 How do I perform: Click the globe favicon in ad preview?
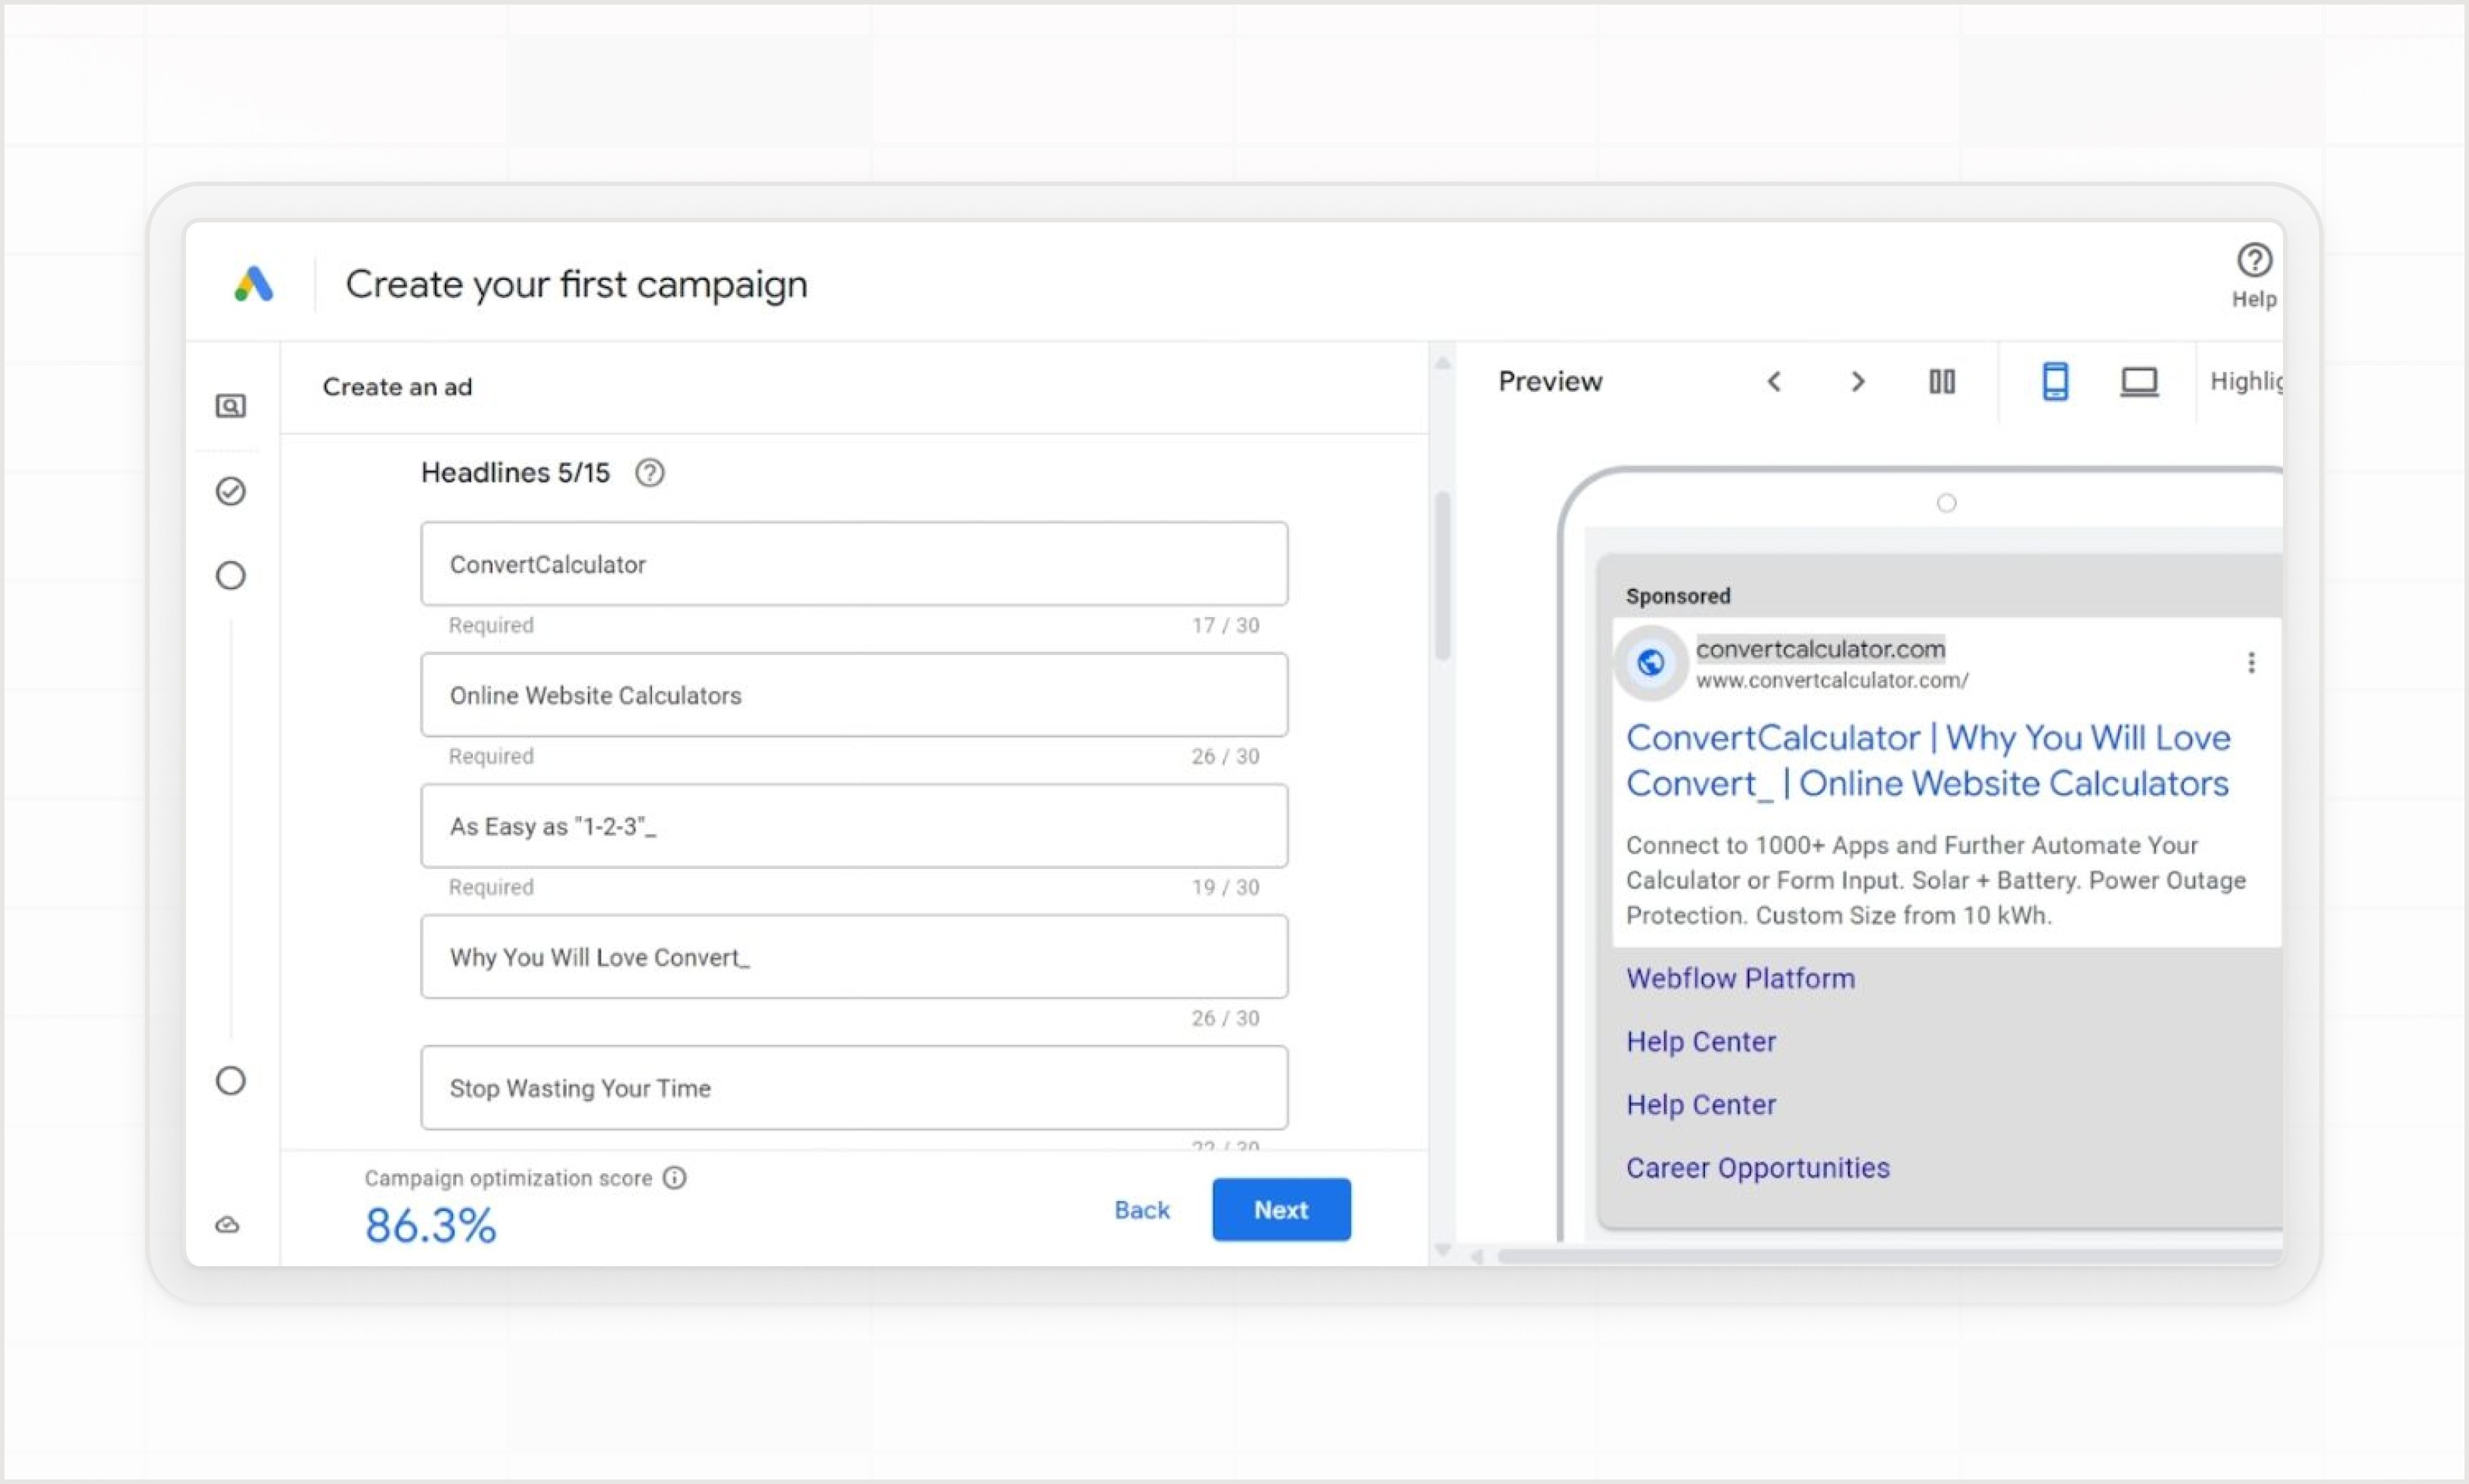pyautogui.click(x=1651, y=662)
